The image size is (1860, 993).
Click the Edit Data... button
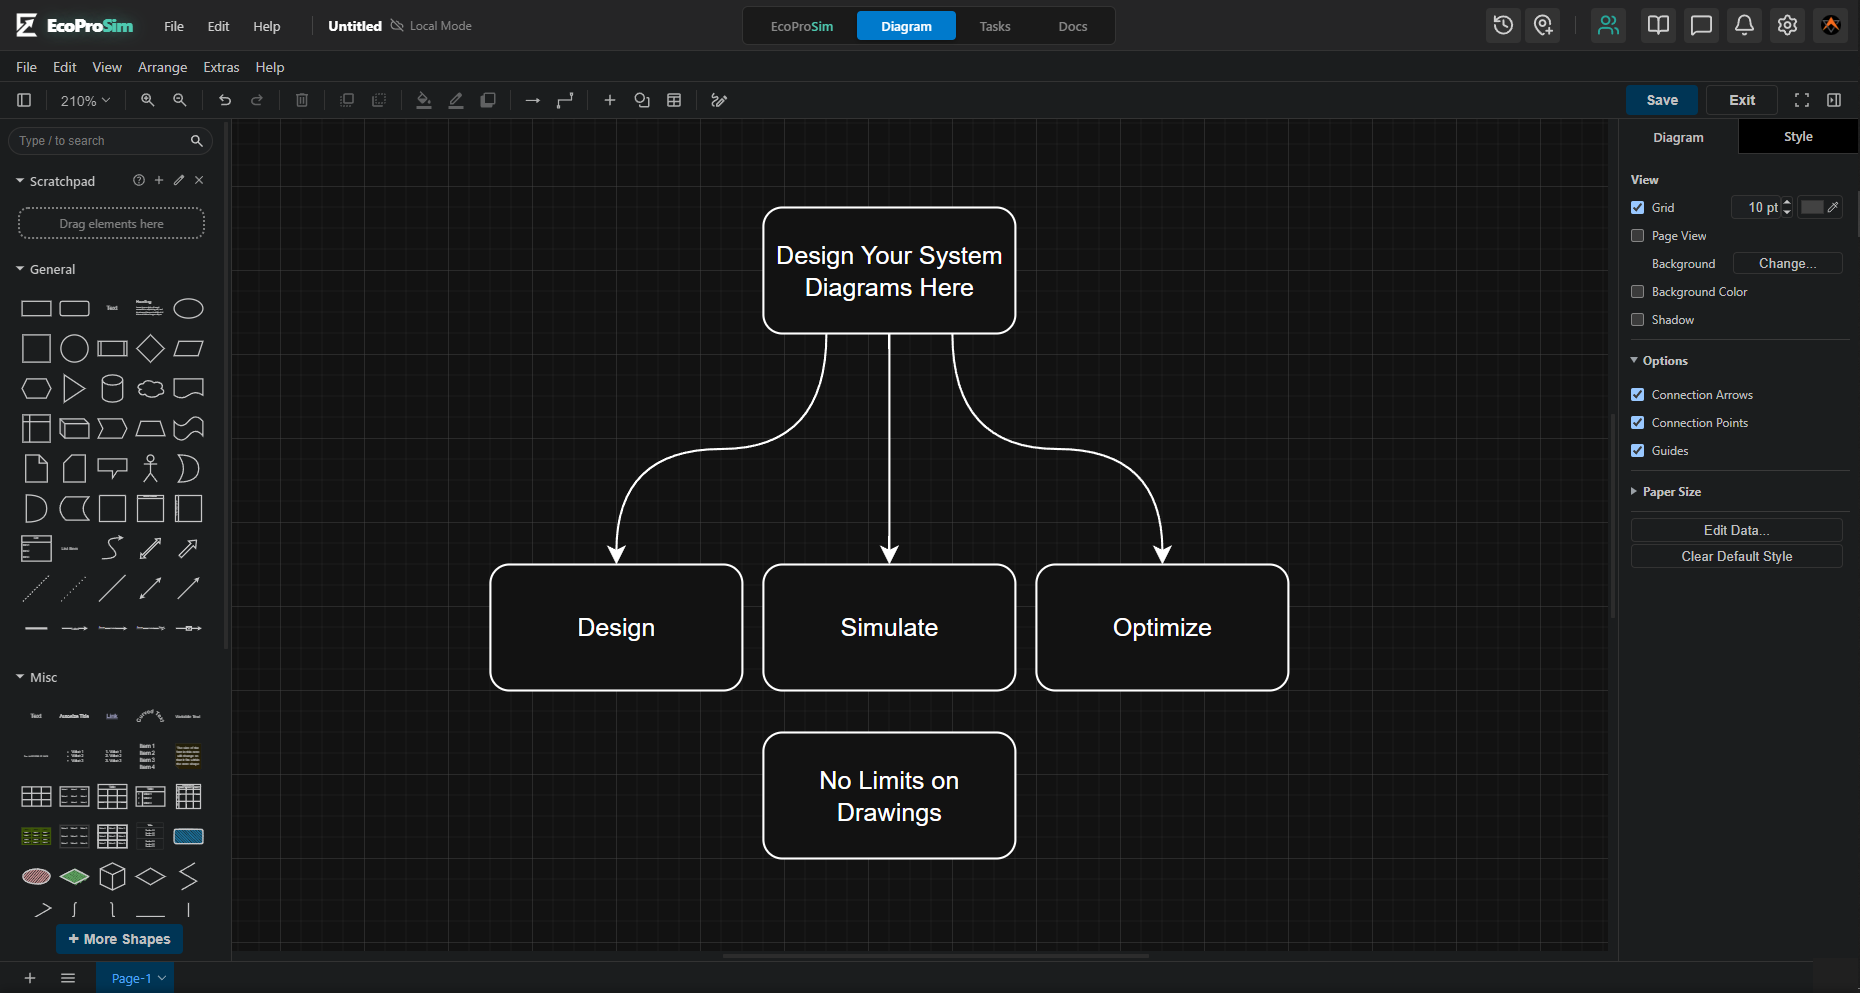(1736, 530)
